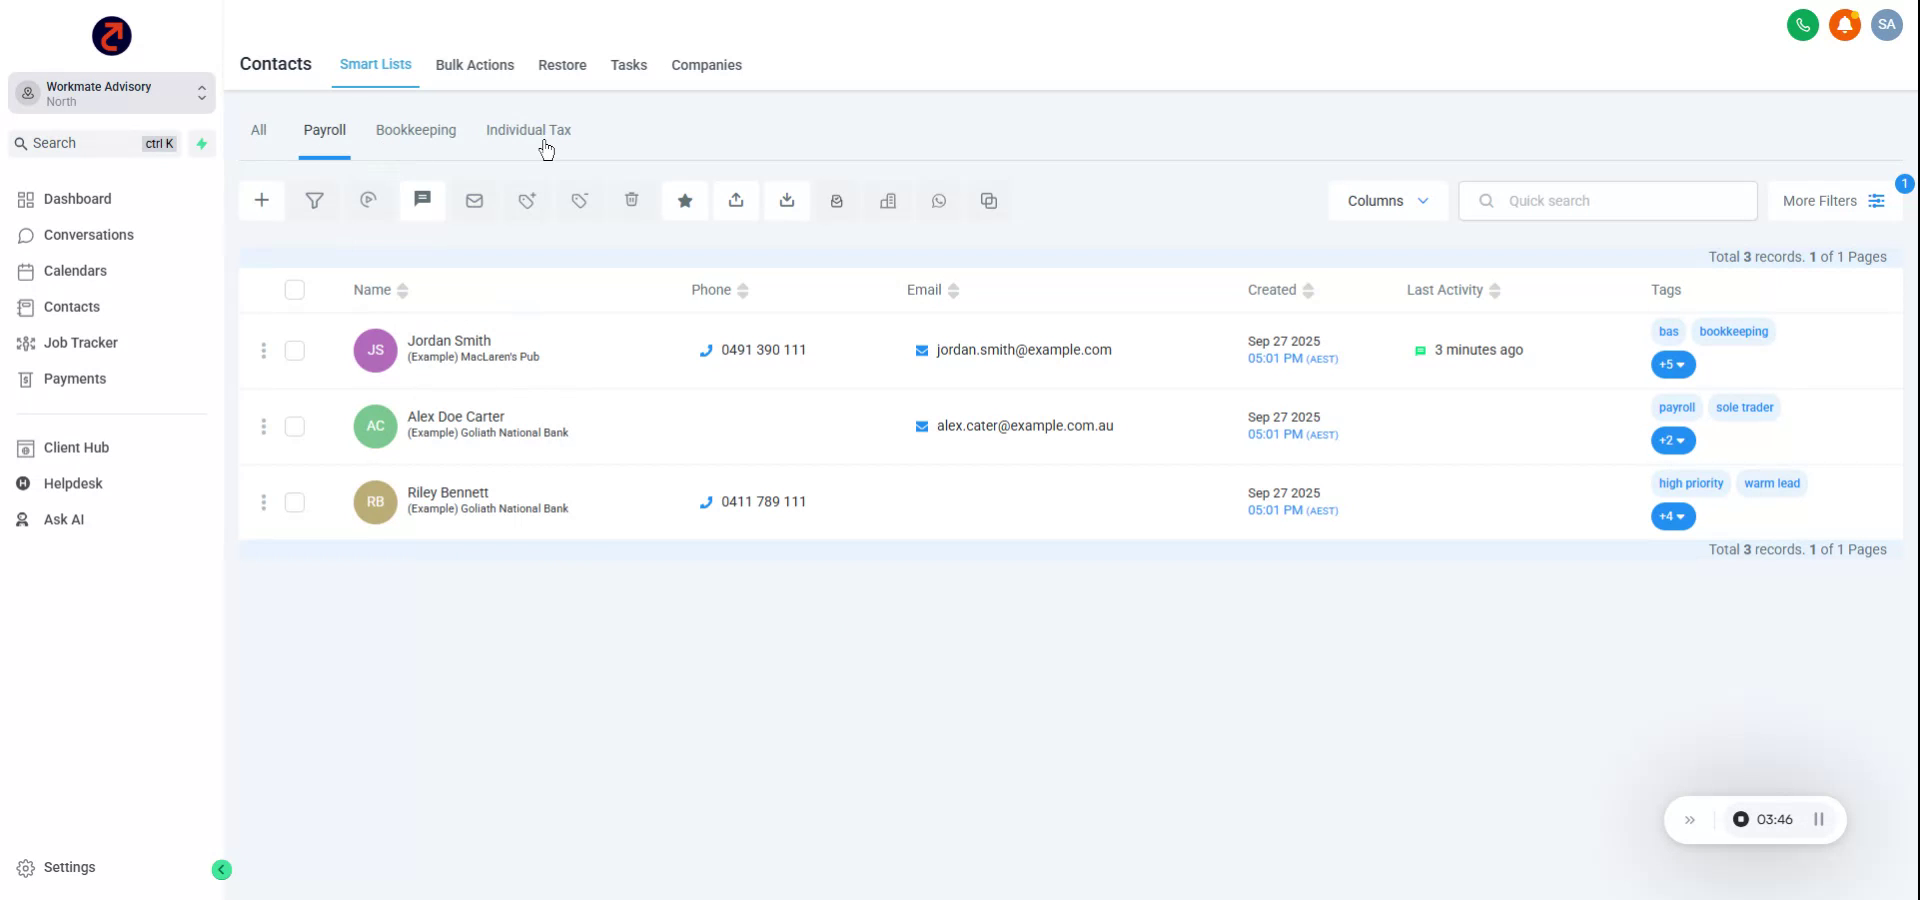Check the checkbox next to Riley Bennett

(x=295, y=502)
